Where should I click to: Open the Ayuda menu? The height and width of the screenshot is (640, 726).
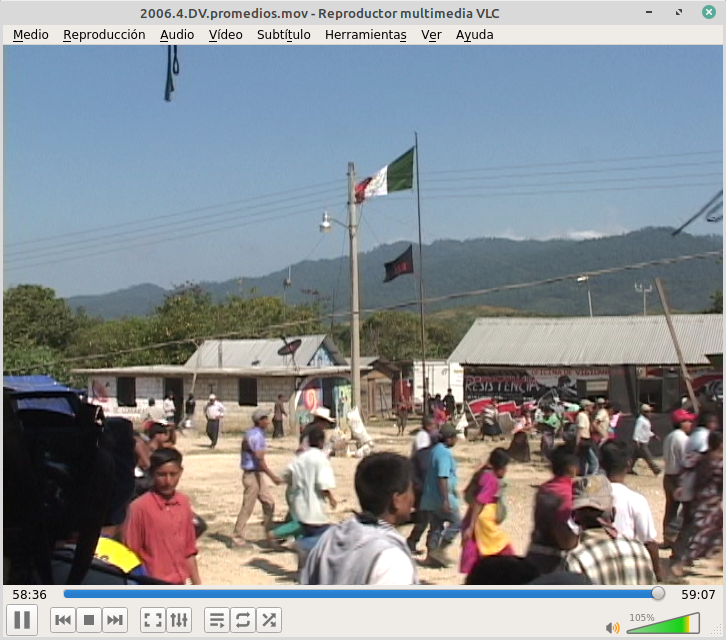475,35
